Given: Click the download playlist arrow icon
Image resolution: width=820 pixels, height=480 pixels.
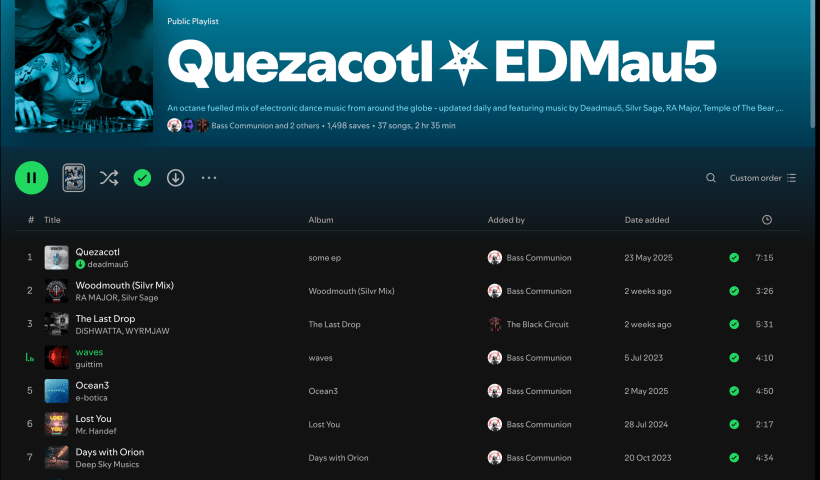Looking at the screenshot, I should [175, 178].
